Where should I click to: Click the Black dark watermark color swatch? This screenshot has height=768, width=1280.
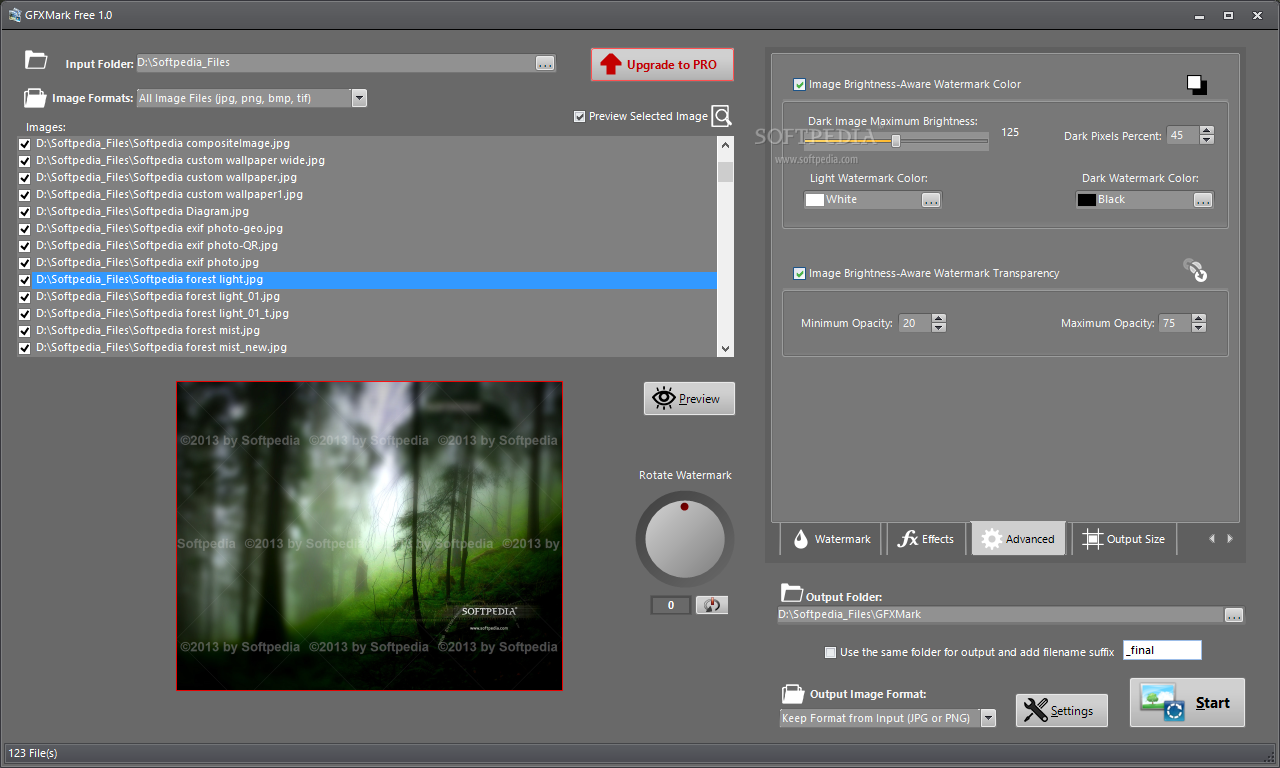pyautogui.click(x=1087, y=200)
